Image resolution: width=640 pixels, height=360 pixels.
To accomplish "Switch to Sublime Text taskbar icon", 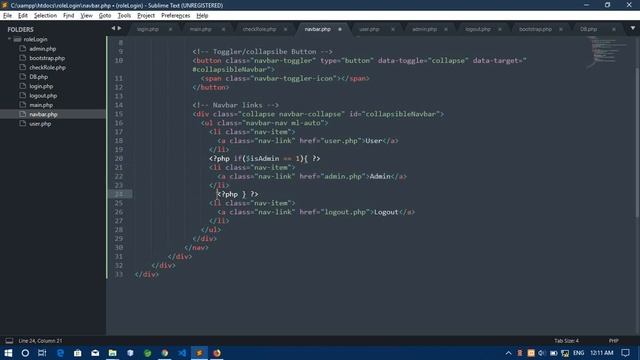I will pyautogui.click(x=199, y=353).
